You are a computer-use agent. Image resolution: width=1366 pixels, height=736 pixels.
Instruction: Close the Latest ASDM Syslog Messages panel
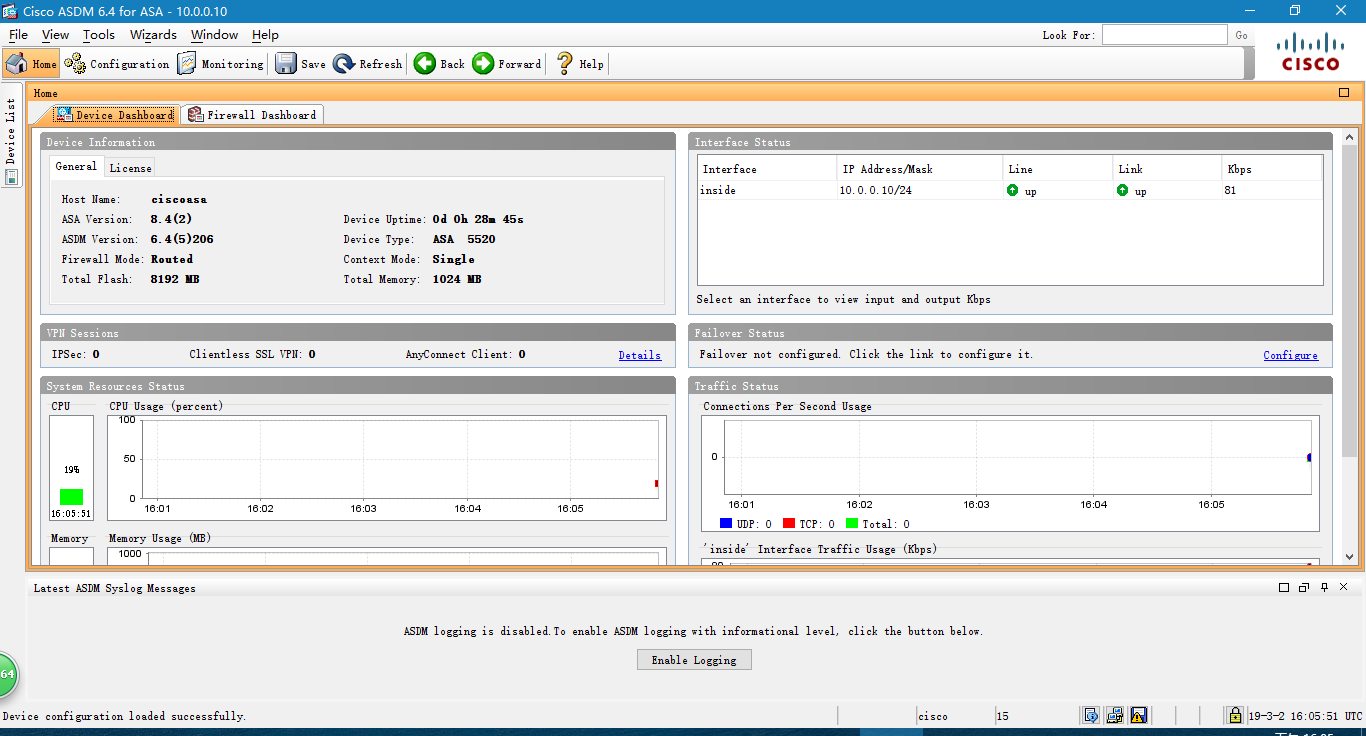(1344, 588)
